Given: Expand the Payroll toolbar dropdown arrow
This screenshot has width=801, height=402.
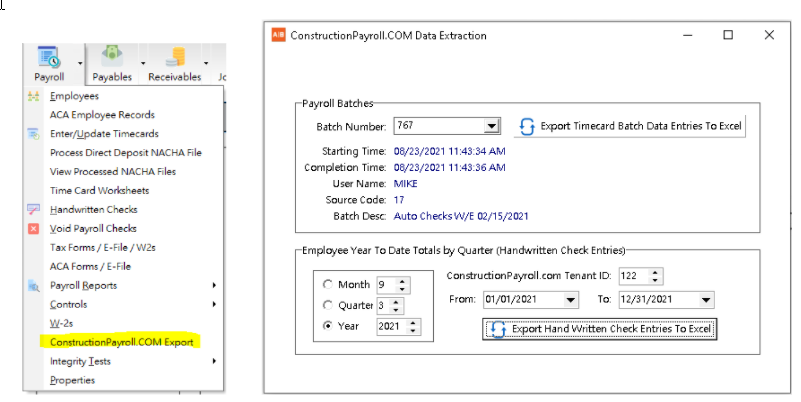Looking at the screenshot, I should tap(80, 64).
